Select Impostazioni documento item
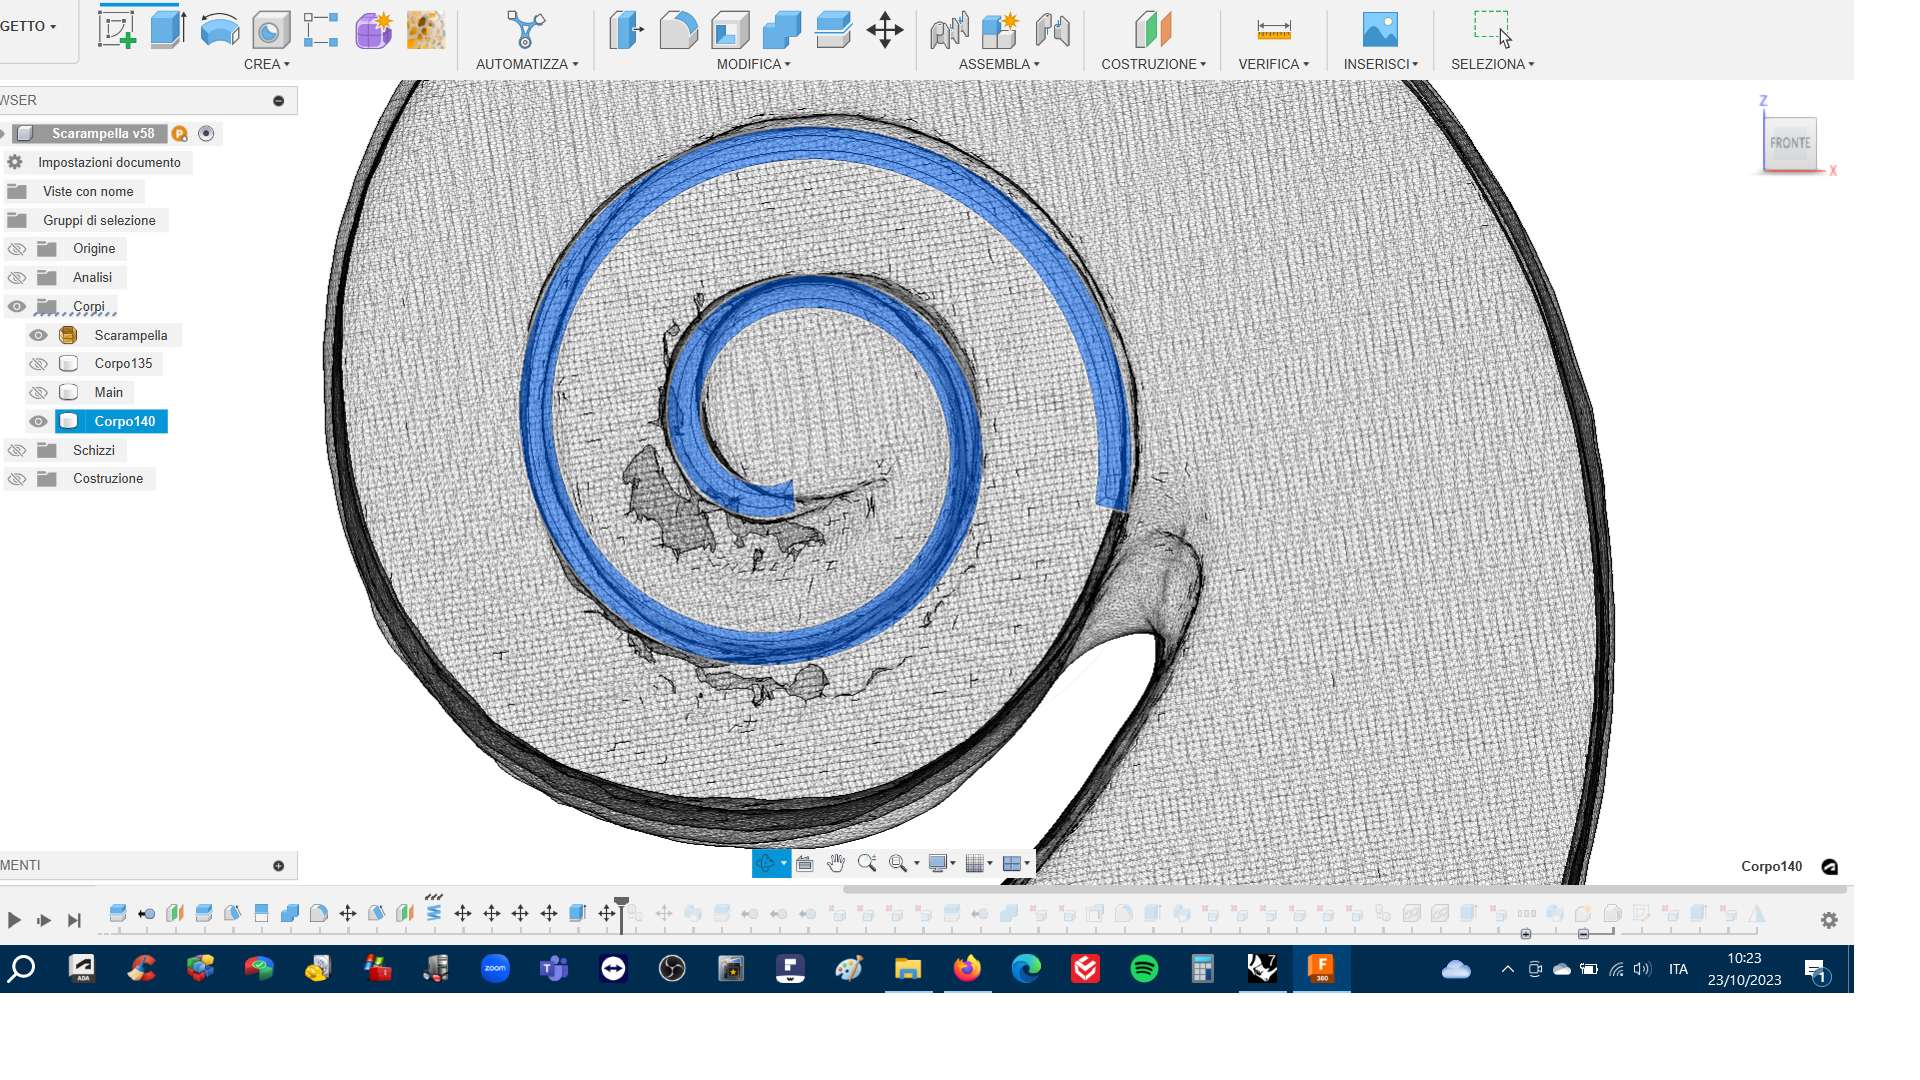 pos(109,163)
